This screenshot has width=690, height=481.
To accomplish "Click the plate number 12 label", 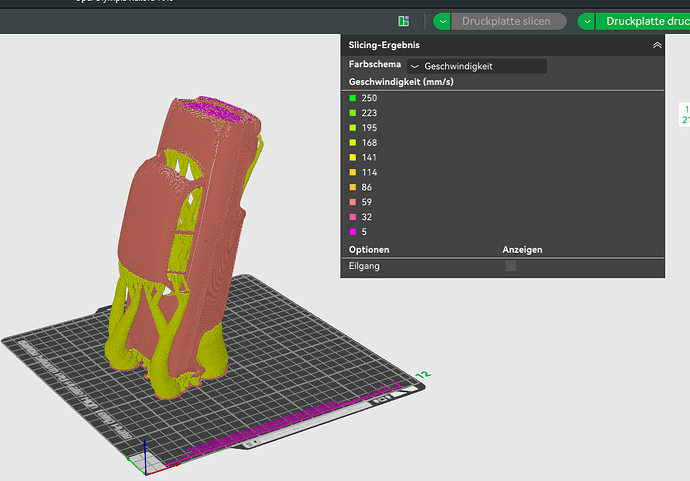I will (x=423, y=375).
